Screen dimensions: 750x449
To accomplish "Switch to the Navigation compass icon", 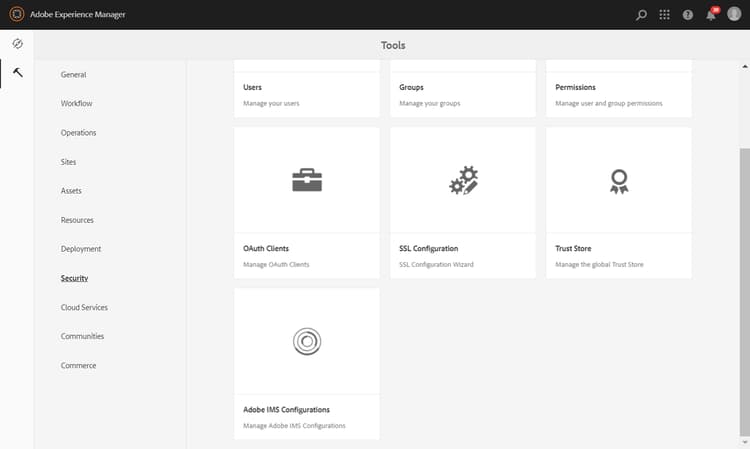I will pos(18,44).
